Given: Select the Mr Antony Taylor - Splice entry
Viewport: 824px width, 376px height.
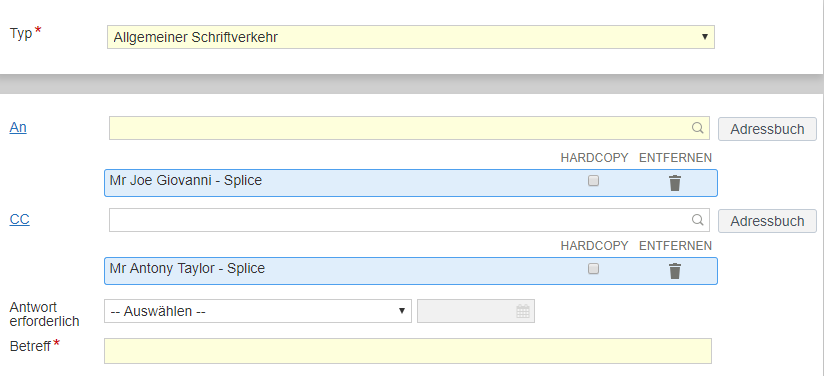Looking at the screenshot, I should pyautogui.click(x=410, y=271).
